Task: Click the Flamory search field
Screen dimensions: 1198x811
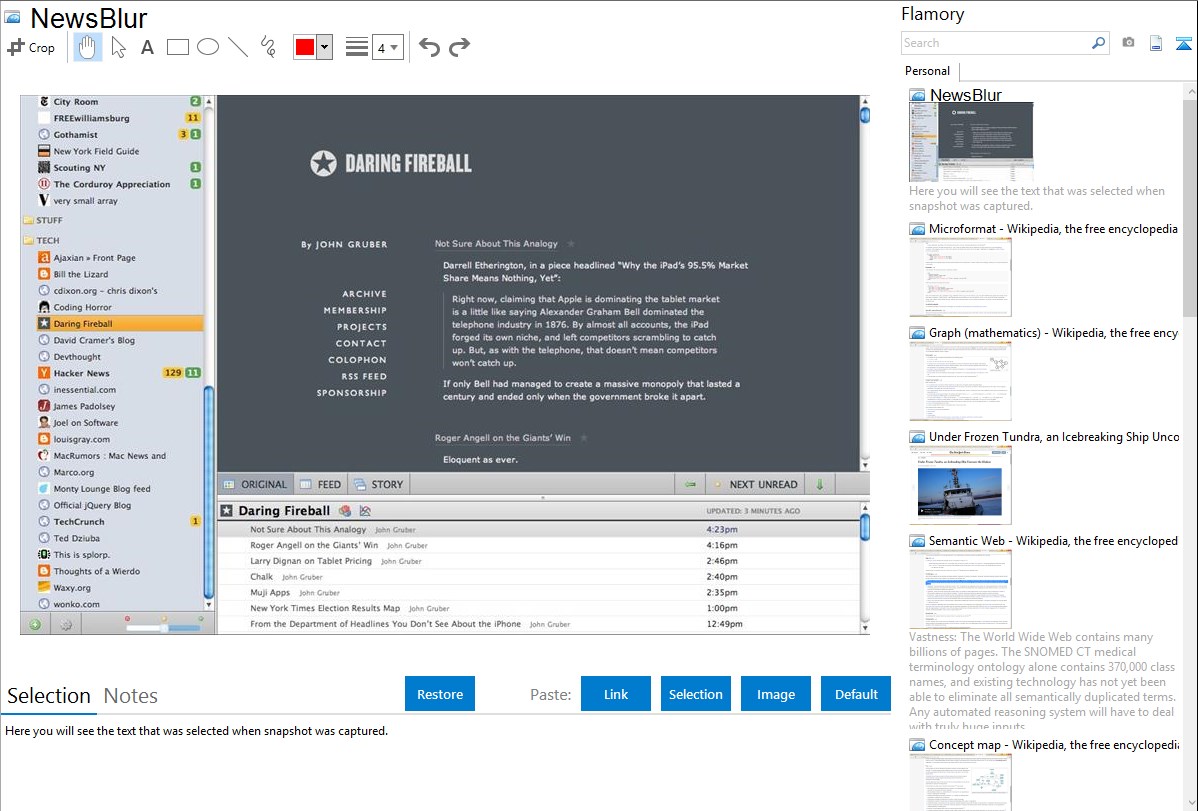Action: (x=996, y=43)
